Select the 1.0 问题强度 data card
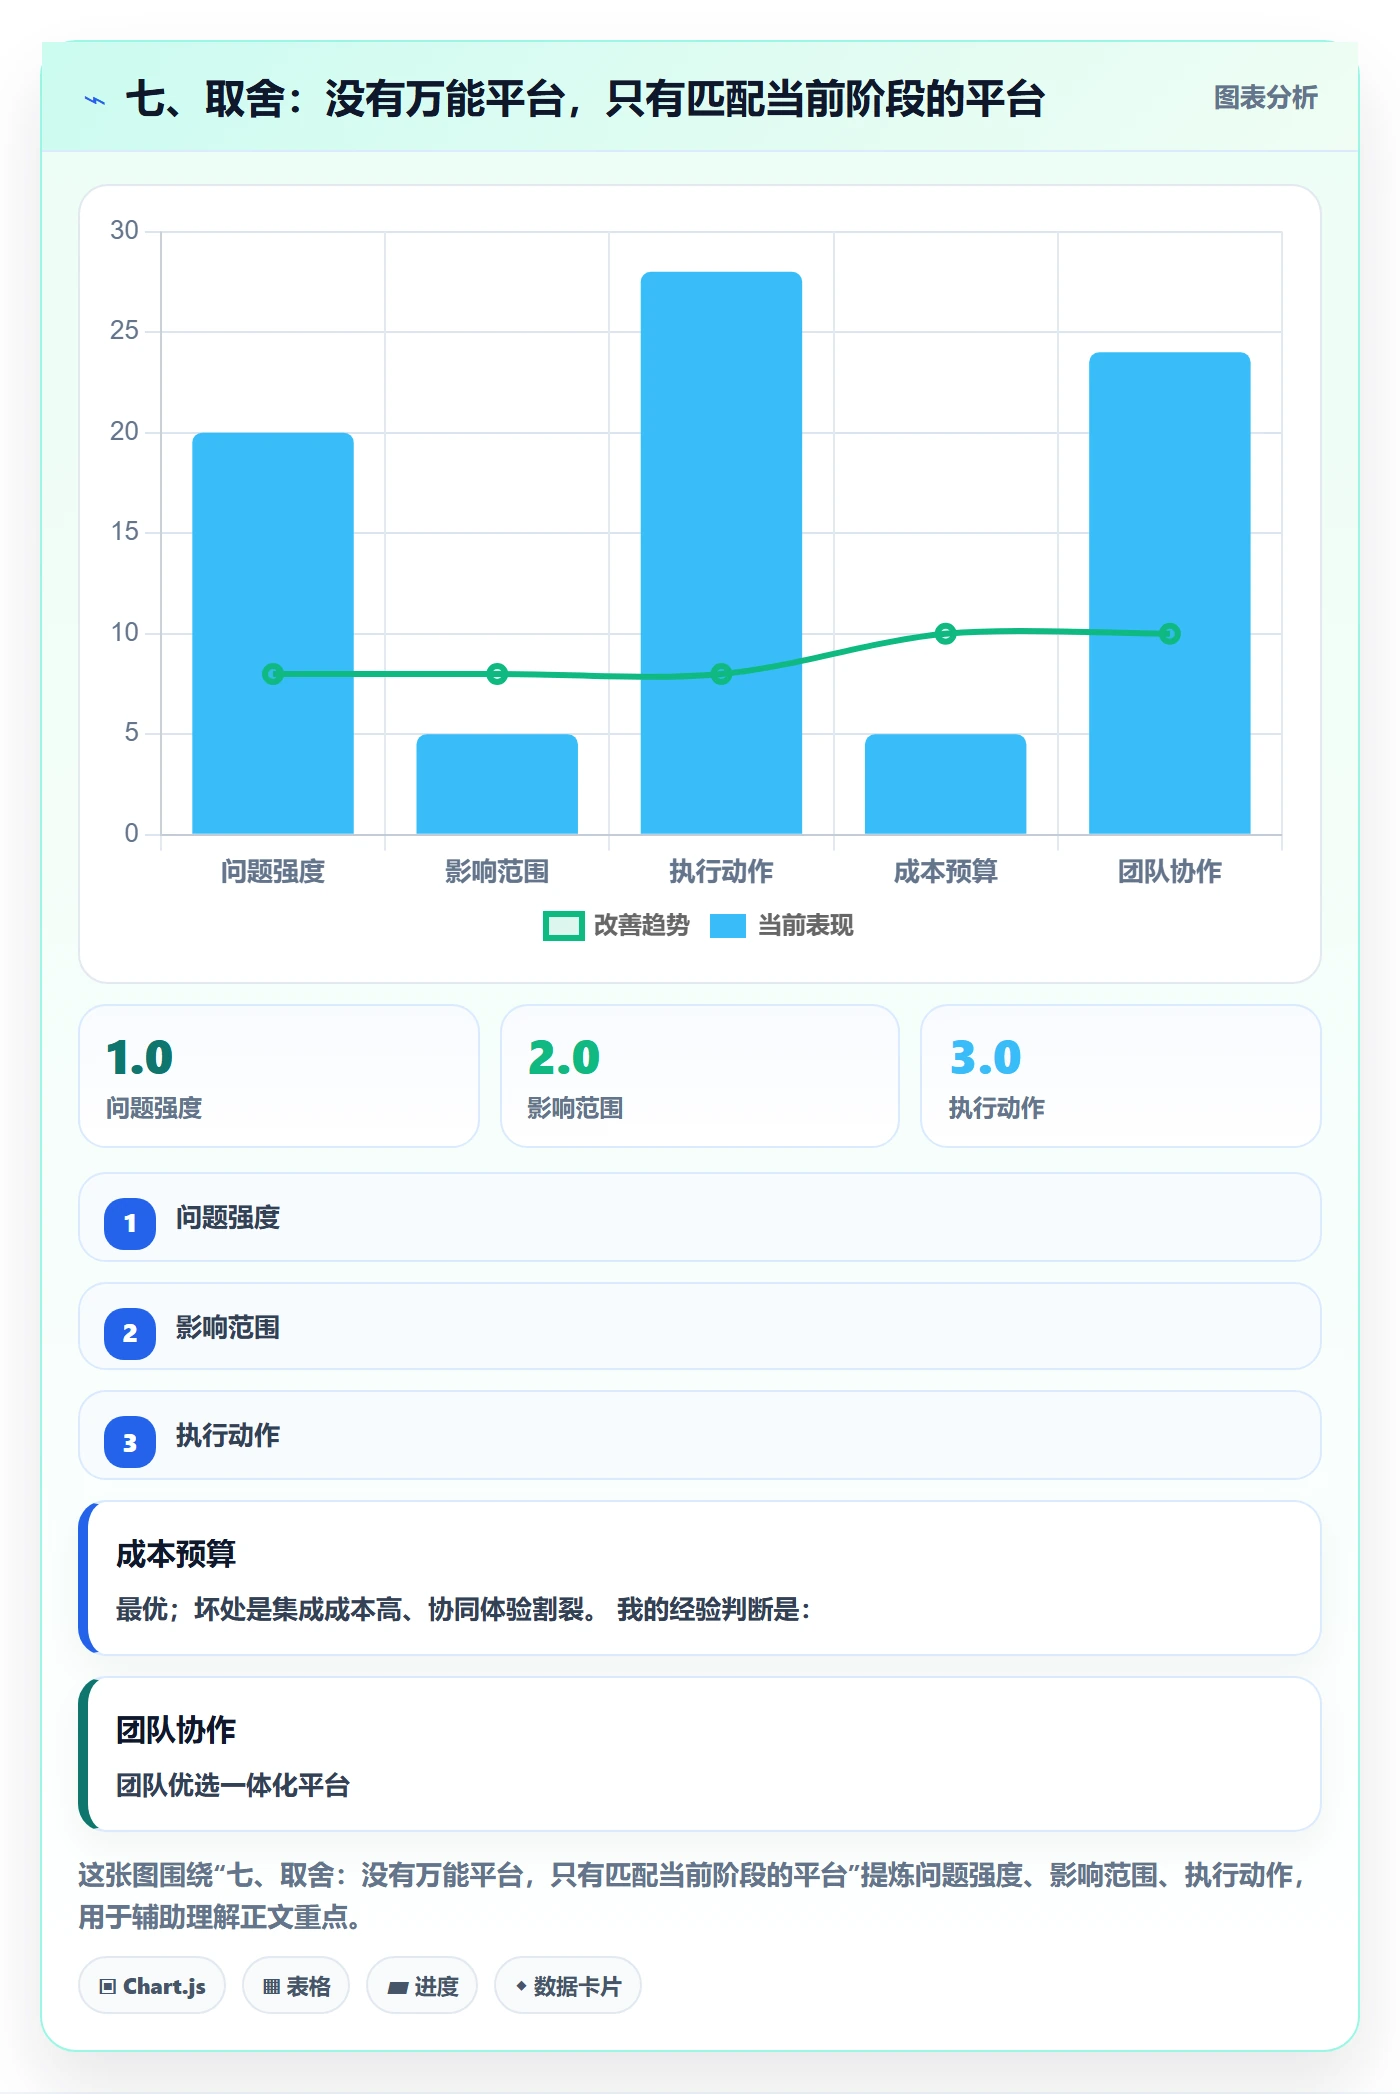This screenshot has height=2094, width=1400. tap(279, 1076)
